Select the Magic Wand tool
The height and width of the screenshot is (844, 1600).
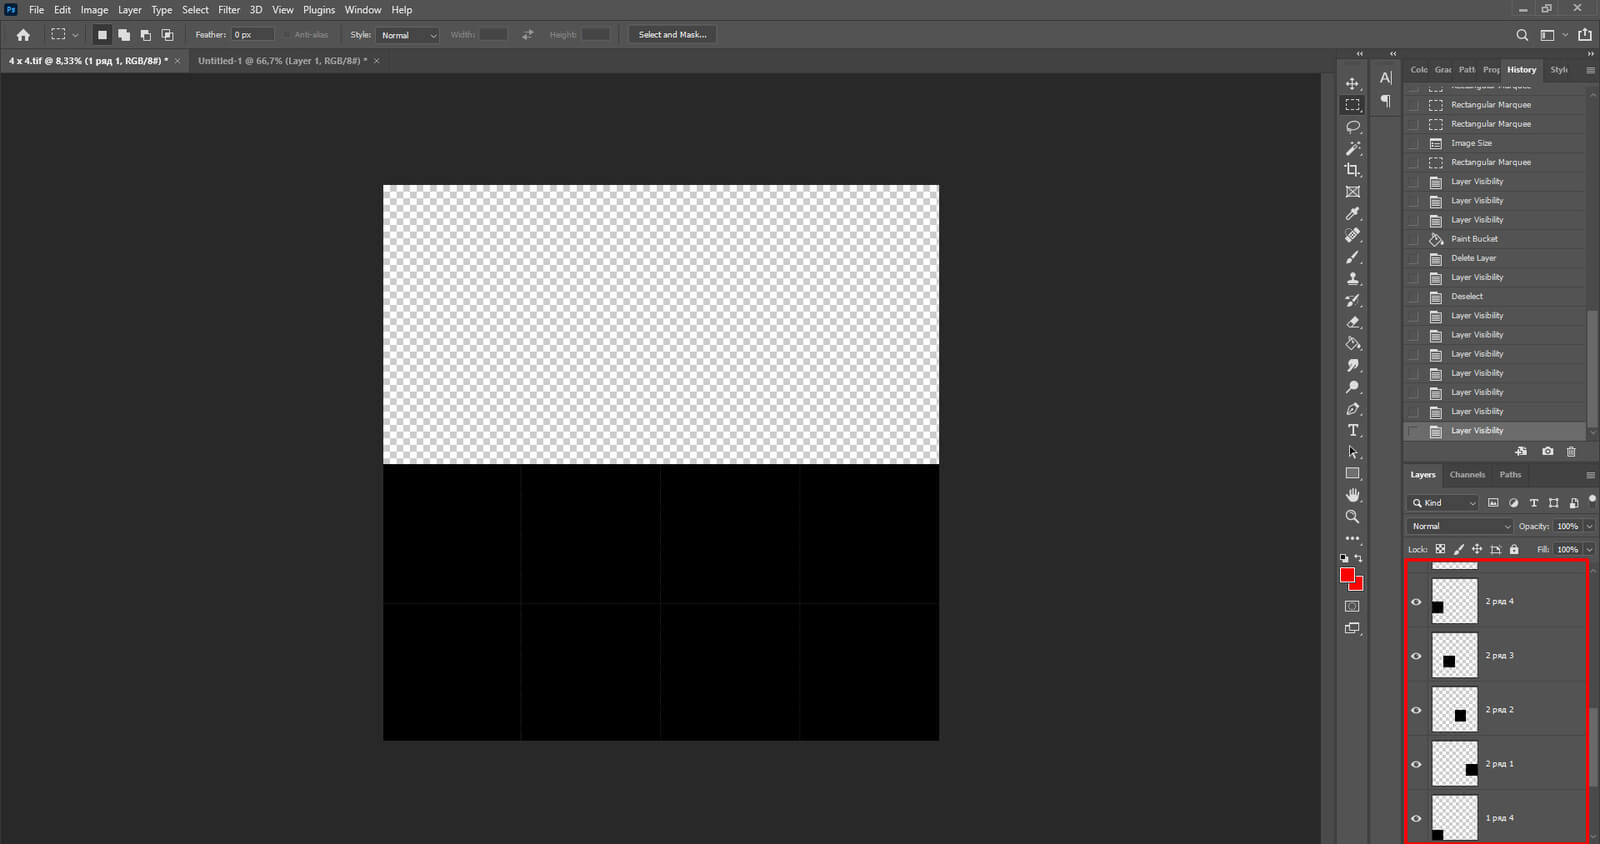click(x=1352, y=148)
